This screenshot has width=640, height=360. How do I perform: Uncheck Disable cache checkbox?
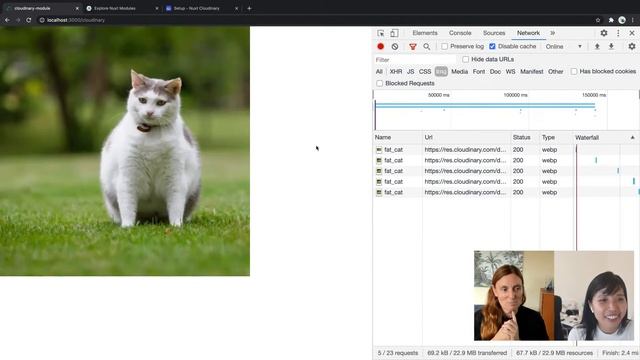(x=492, y=47)
